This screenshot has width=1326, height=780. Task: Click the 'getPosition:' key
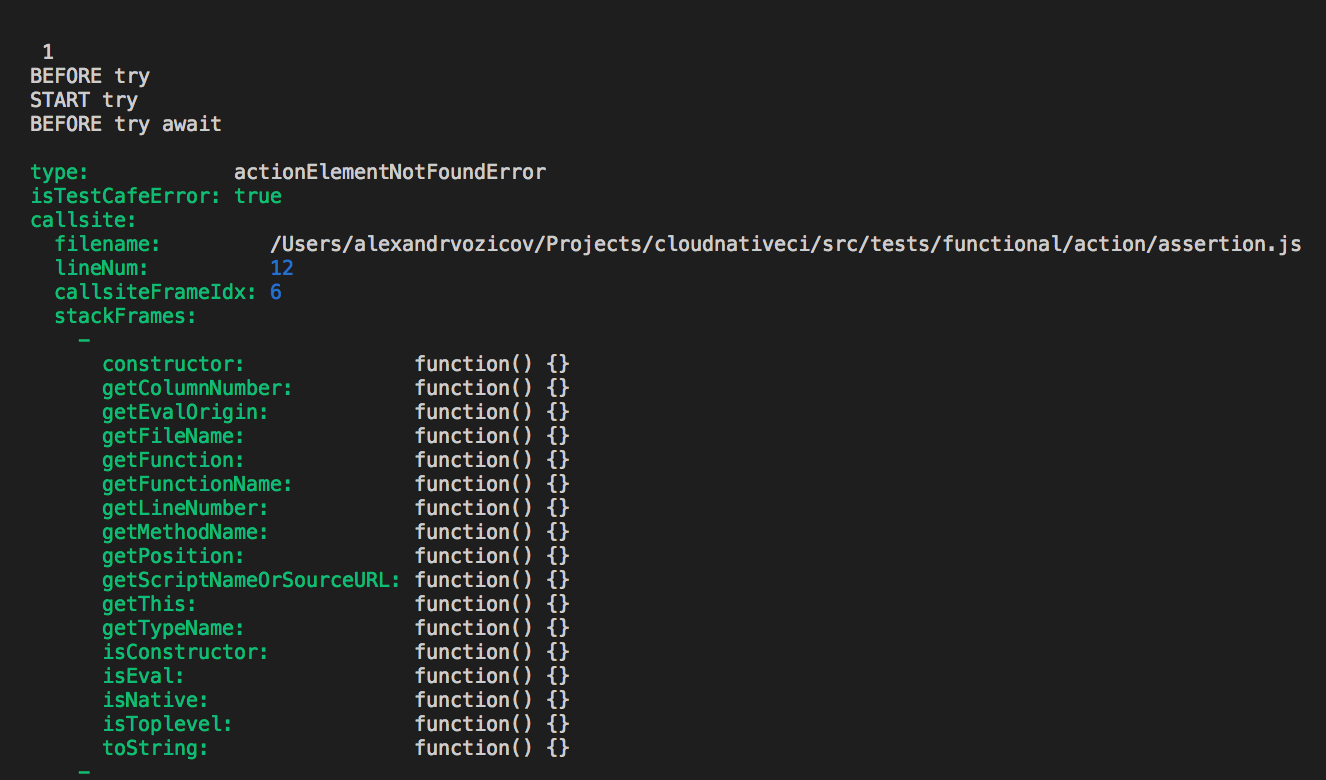[x=173, y=556]
